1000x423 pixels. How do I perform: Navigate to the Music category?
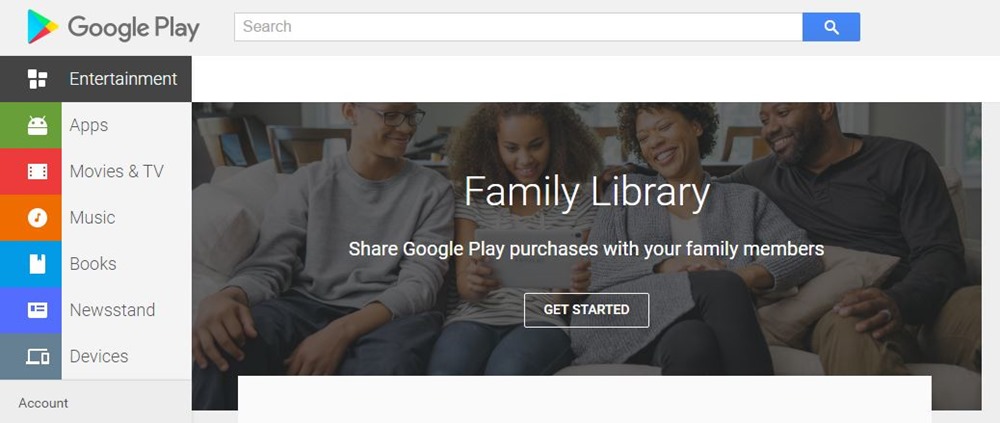92,217
